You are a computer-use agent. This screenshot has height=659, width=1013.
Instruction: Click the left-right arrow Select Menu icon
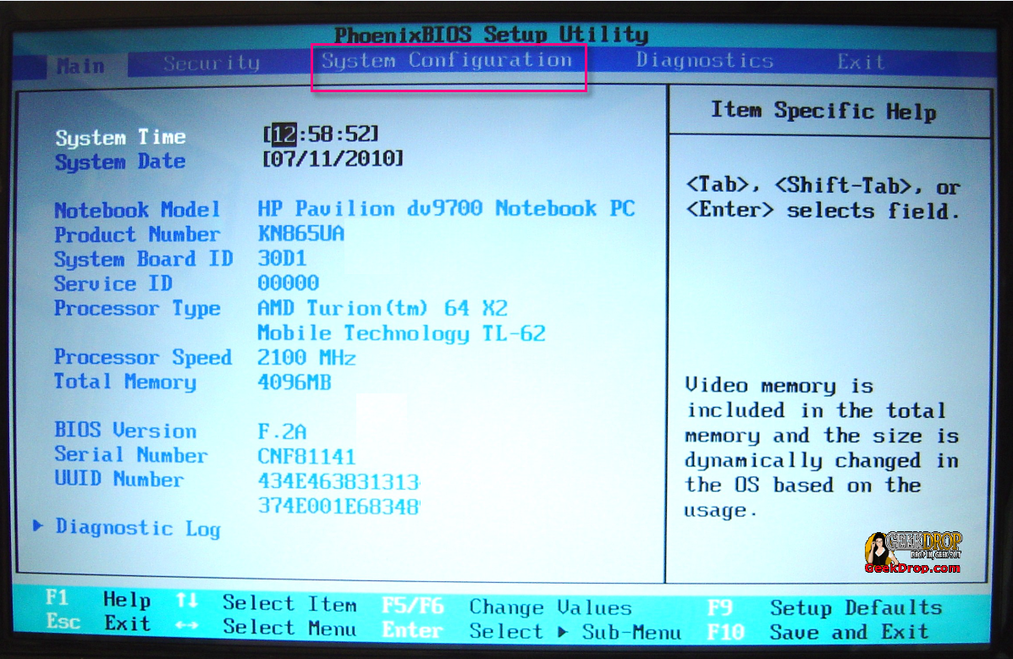187,627
